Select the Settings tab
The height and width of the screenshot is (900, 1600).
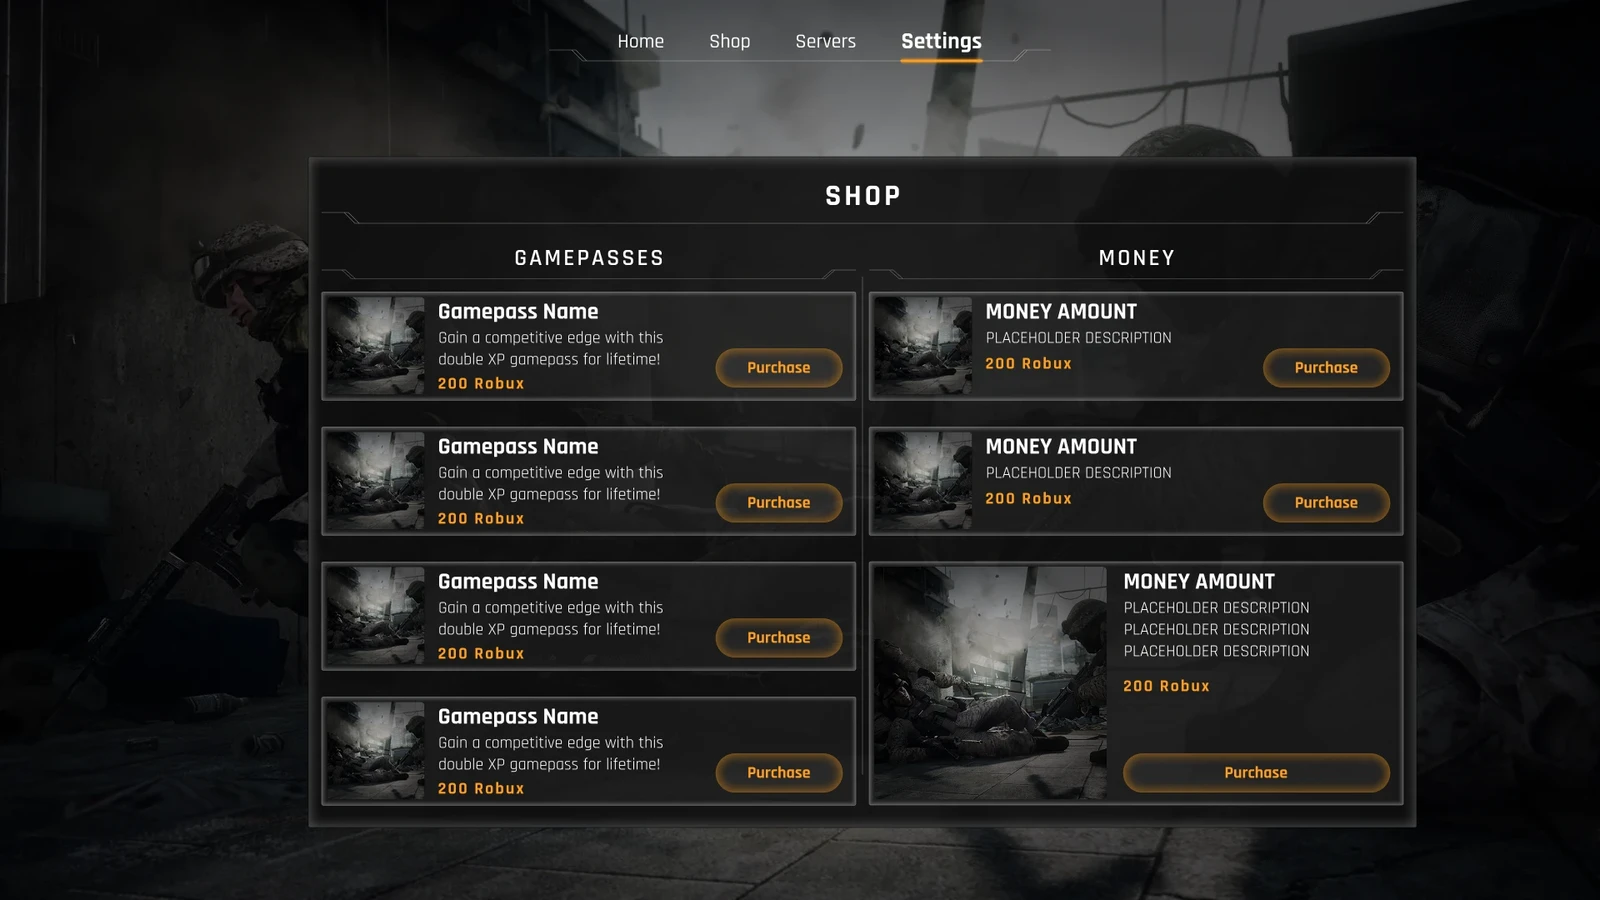click(x=941, y=41)
